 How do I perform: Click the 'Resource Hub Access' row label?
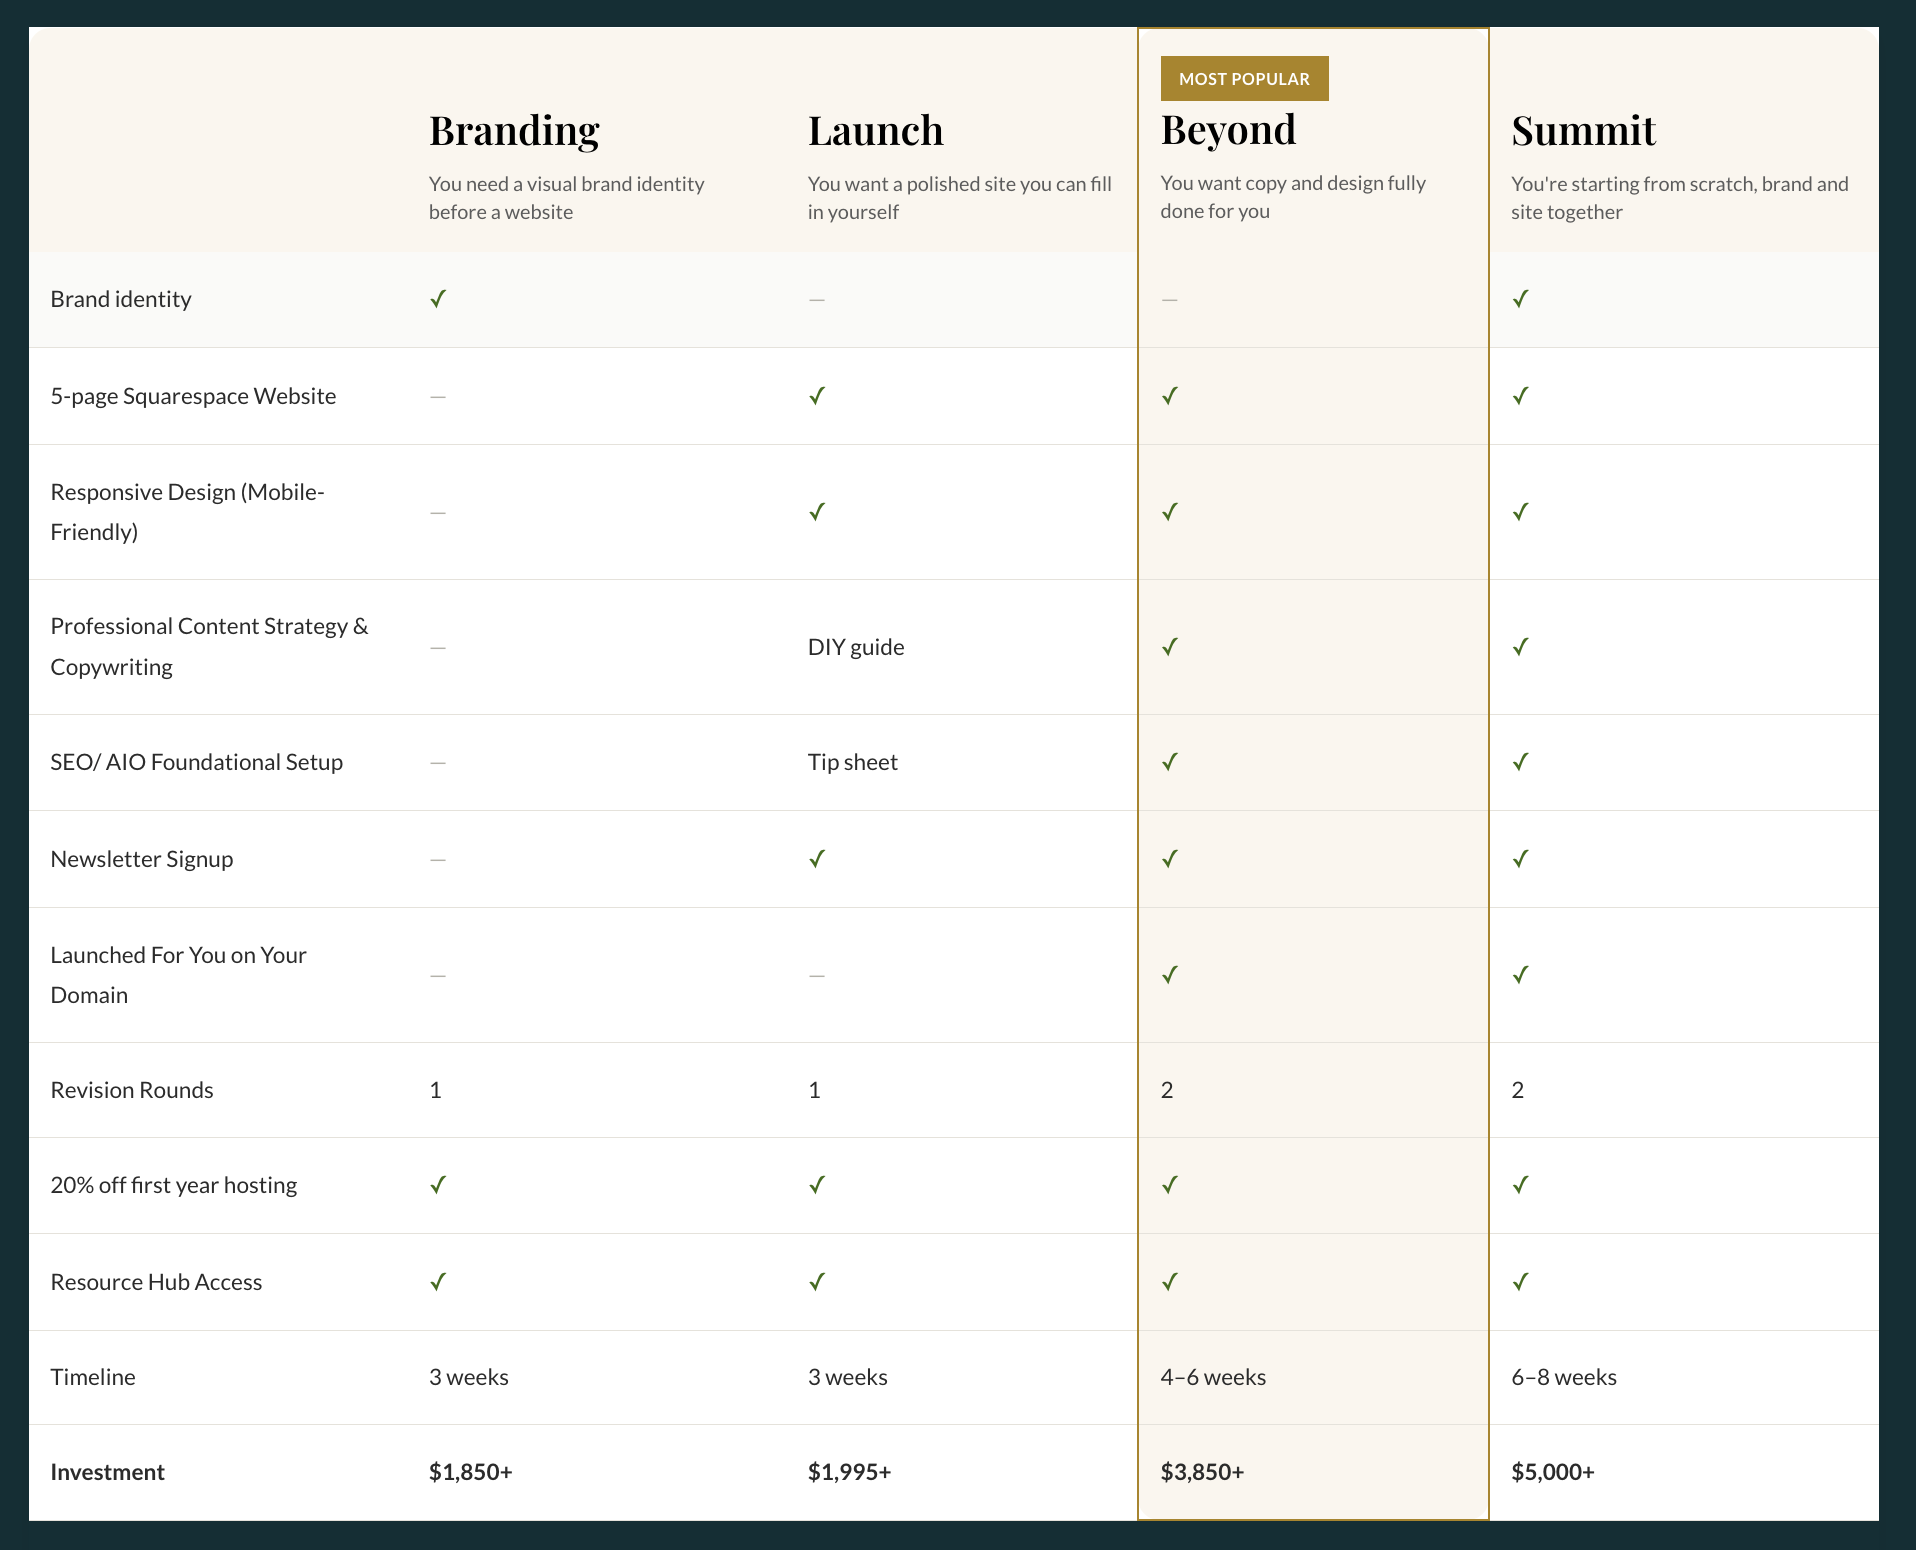coord(156,1282)
